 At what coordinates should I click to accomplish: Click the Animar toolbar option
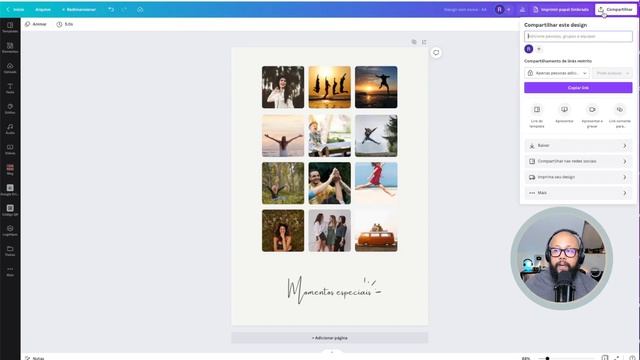click(x=36, y=24)
